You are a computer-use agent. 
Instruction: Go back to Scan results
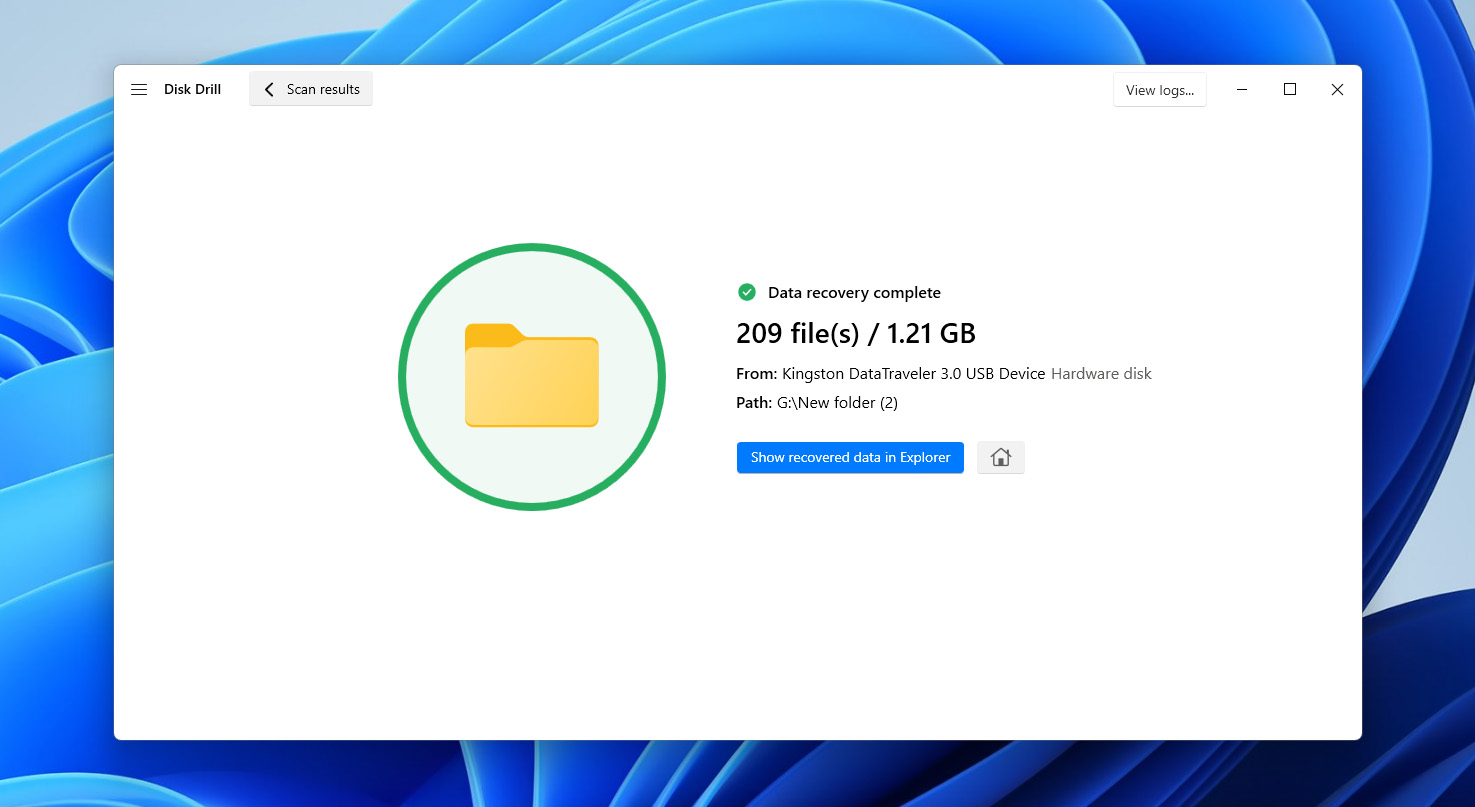tap(311, 89)
